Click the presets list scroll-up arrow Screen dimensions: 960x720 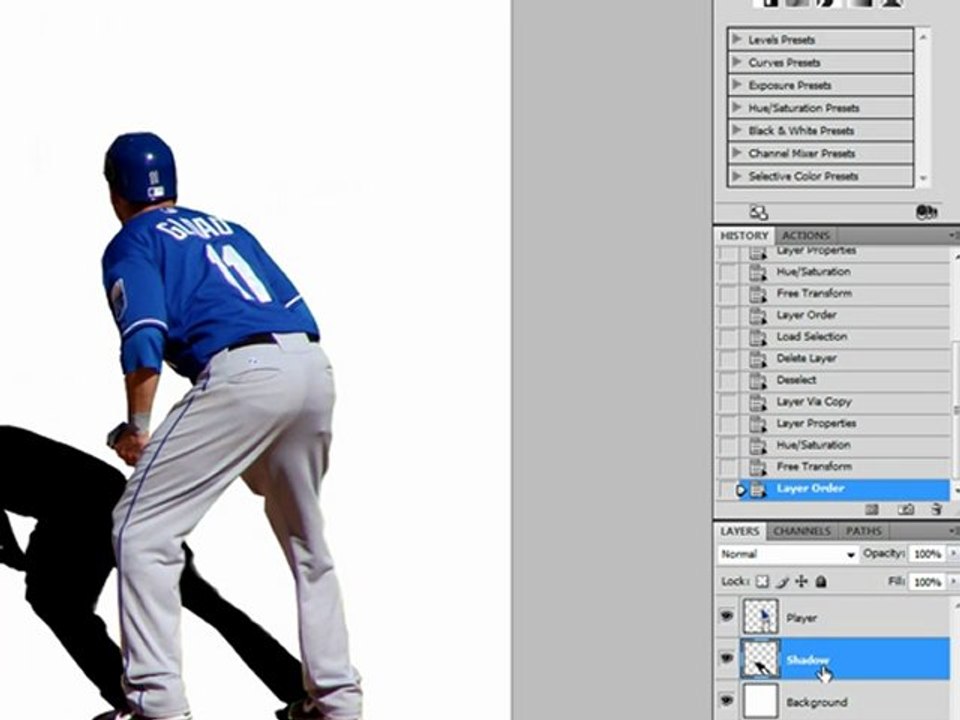pos(923,37)
